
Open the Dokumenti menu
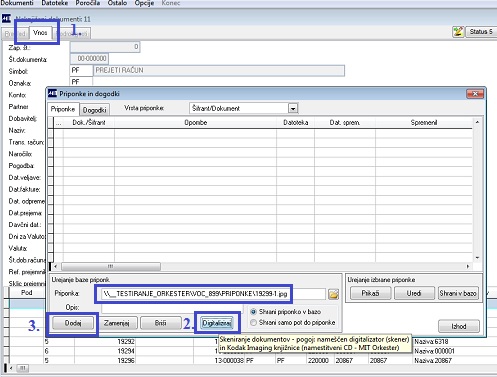pos(17,3)
